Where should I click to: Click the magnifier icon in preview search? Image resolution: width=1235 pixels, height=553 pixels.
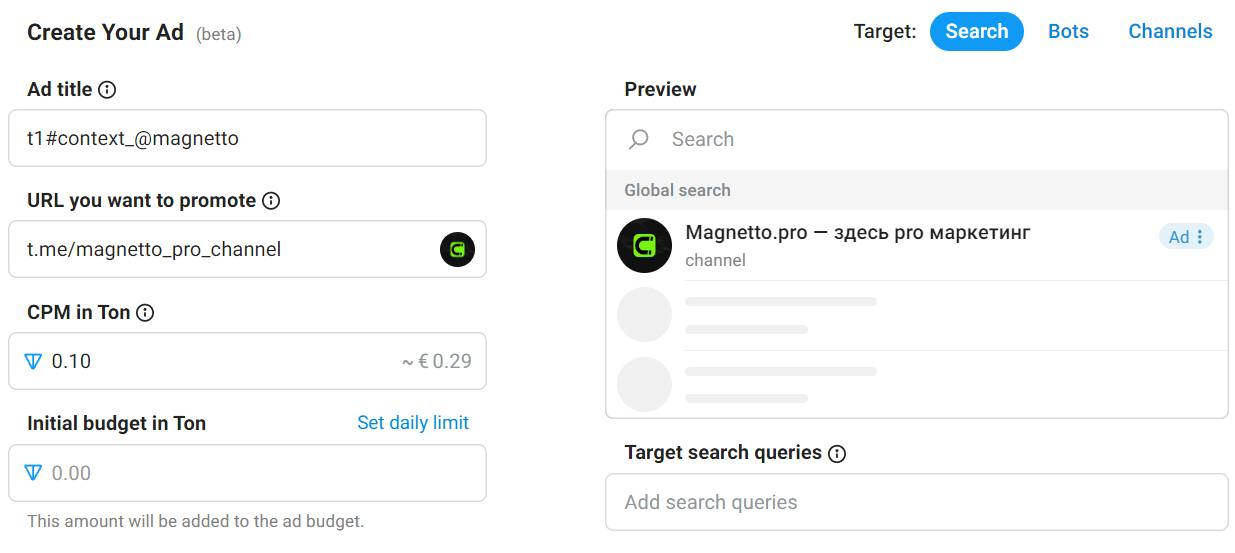click(x=639, y=140)
